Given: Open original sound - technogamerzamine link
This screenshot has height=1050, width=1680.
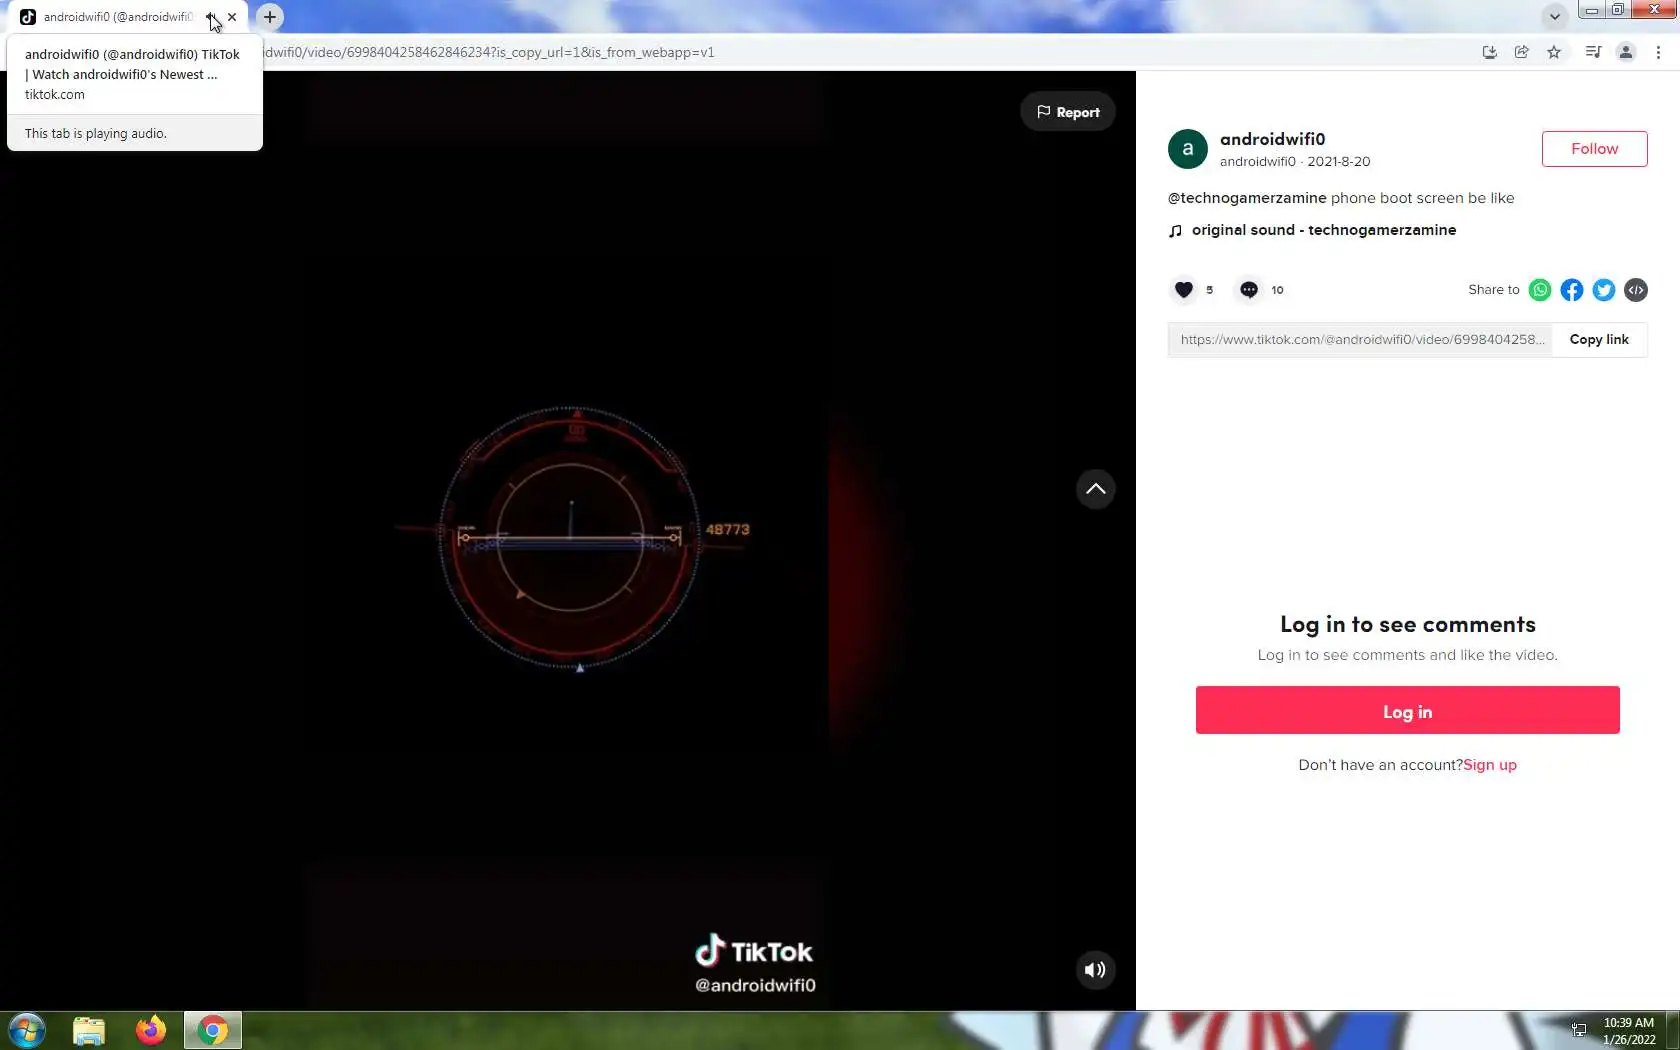Looking at the screenshot, I should pyautogui.click(x=1324, y=230).
